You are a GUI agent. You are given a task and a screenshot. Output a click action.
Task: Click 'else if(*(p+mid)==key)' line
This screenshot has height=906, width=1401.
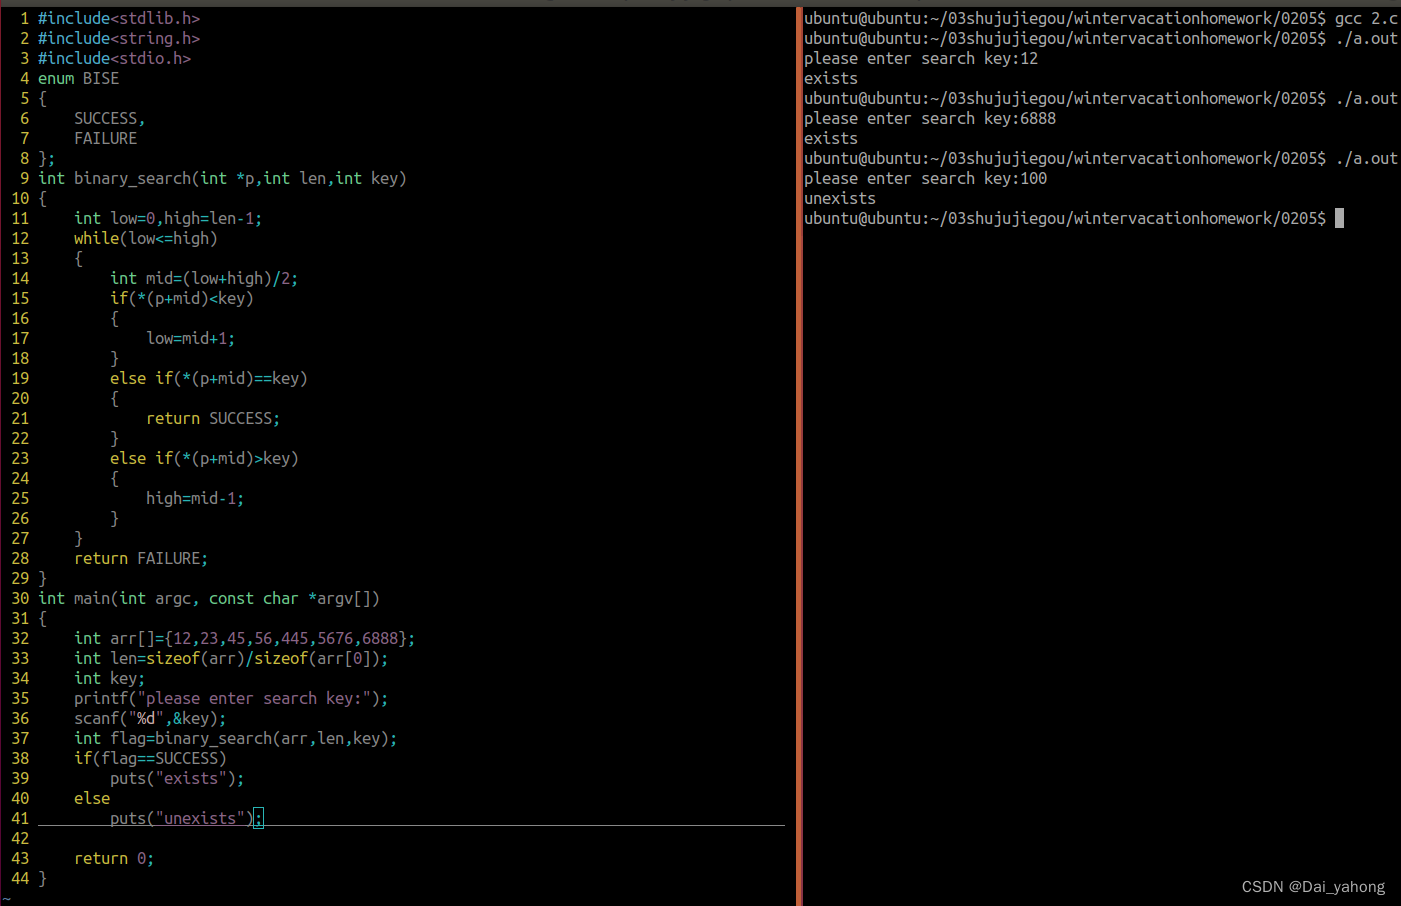point(209,378)
